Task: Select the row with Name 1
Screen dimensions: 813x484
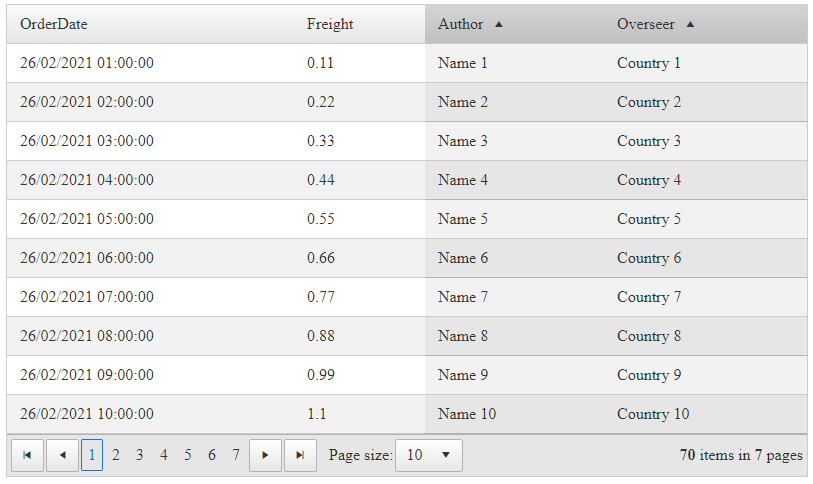Action: click(463, 63)
